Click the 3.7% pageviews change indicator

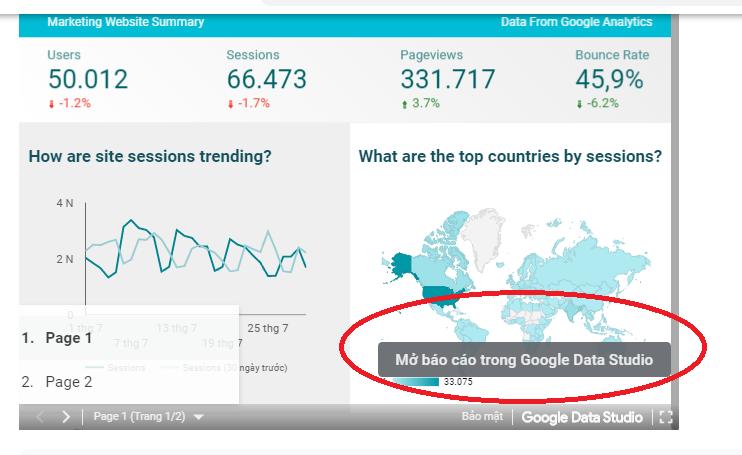pyautogui.click(x=420, y=103)
